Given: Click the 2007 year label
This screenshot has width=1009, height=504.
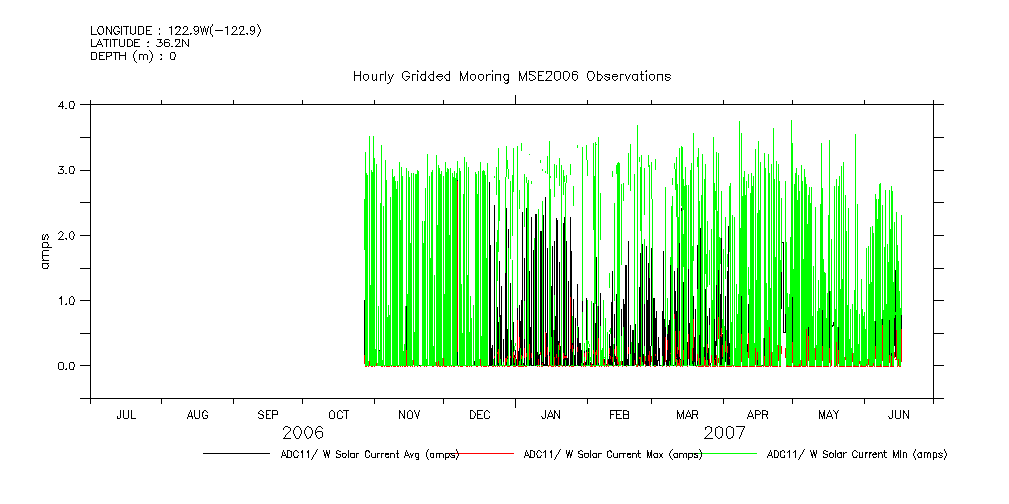Looking at the screenshot, I should tap(724, 433).
